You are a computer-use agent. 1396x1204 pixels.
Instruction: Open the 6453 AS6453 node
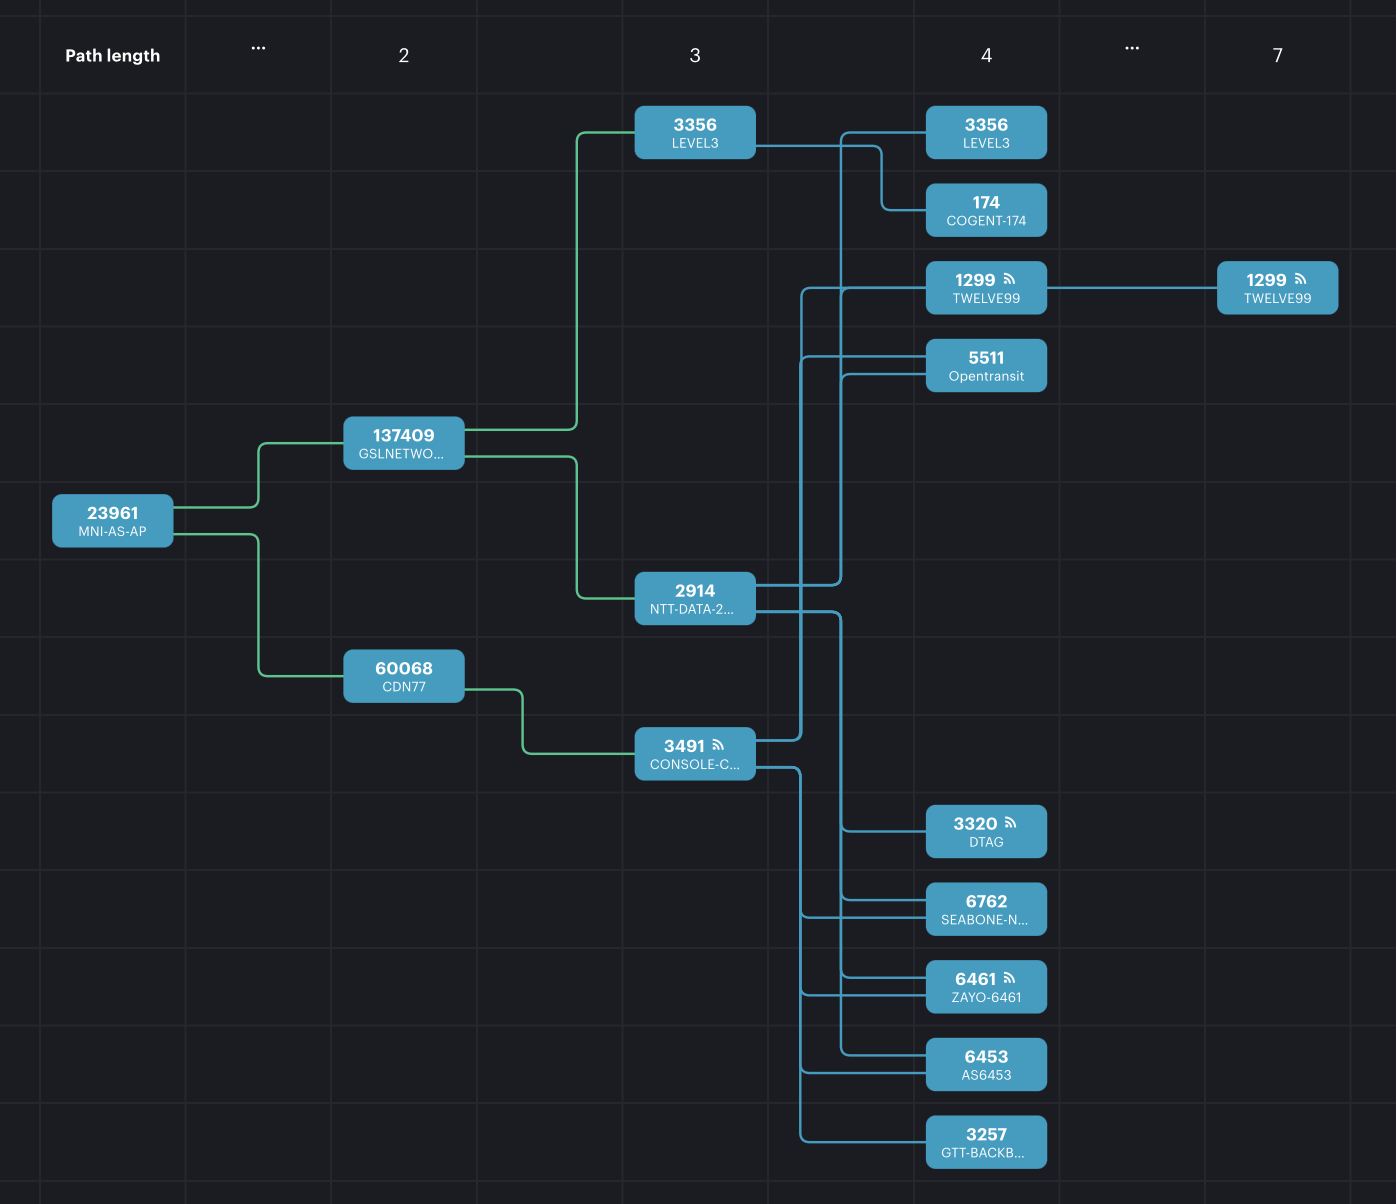point(986,1064)
